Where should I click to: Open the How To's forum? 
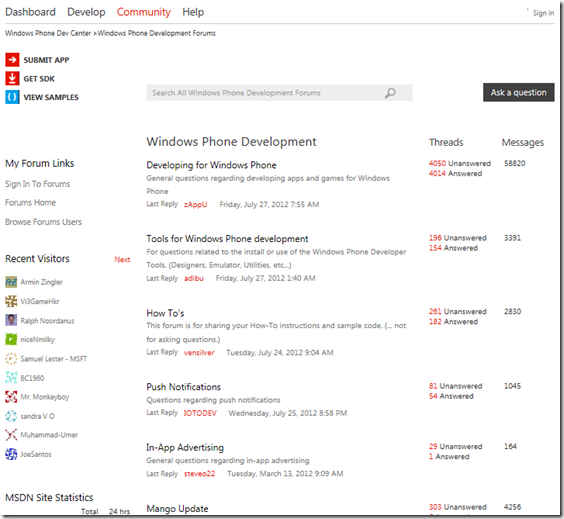pyautogui.click(x=165, y=313)
